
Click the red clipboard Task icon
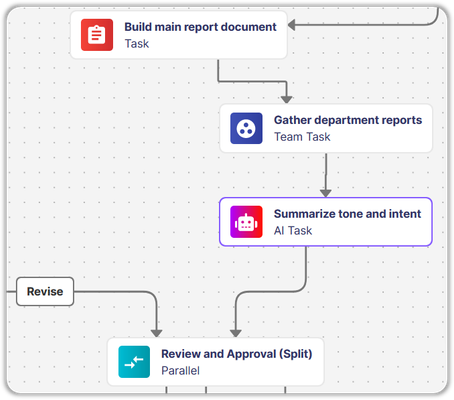coord(97,35)
